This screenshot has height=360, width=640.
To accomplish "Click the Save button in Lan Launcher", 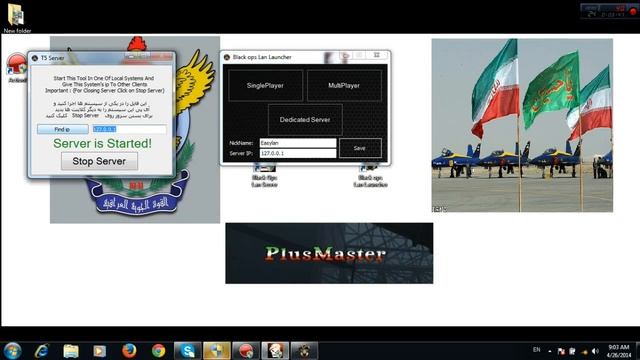I will 360,148.
